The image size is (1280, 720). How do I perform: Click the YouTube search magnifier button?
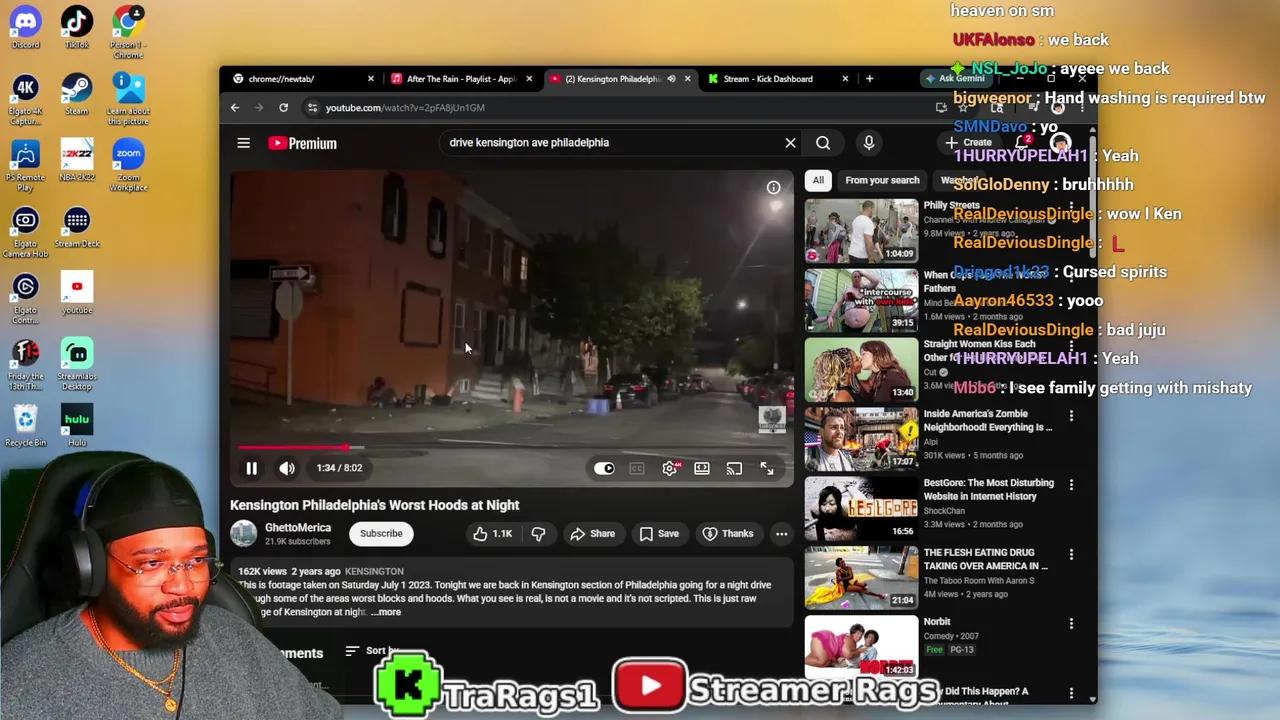(x=823, y=143)
